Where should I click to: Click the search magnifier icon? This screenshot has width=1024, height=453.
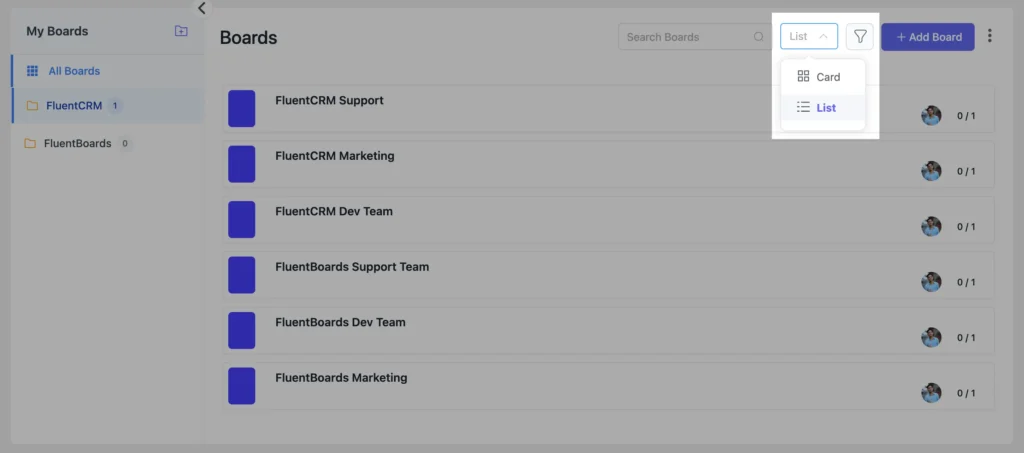coord(758,37)
